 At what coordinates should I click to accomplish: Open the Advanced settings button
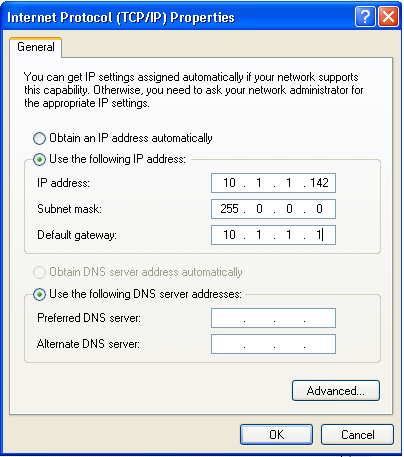pos(336,390)
